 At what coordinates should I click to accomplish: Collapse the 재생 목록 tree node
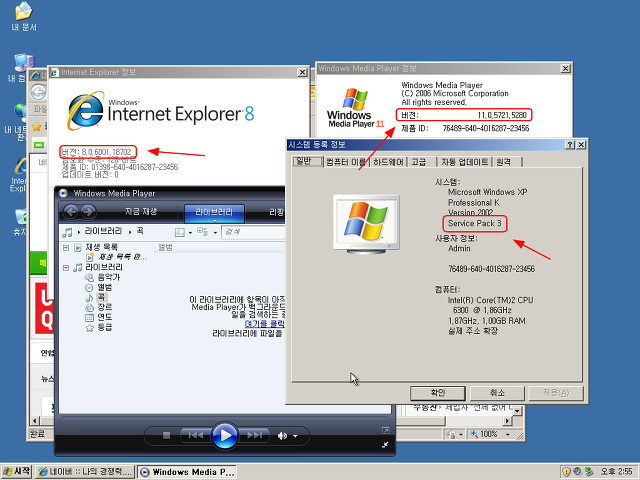[x=65, y=247]
